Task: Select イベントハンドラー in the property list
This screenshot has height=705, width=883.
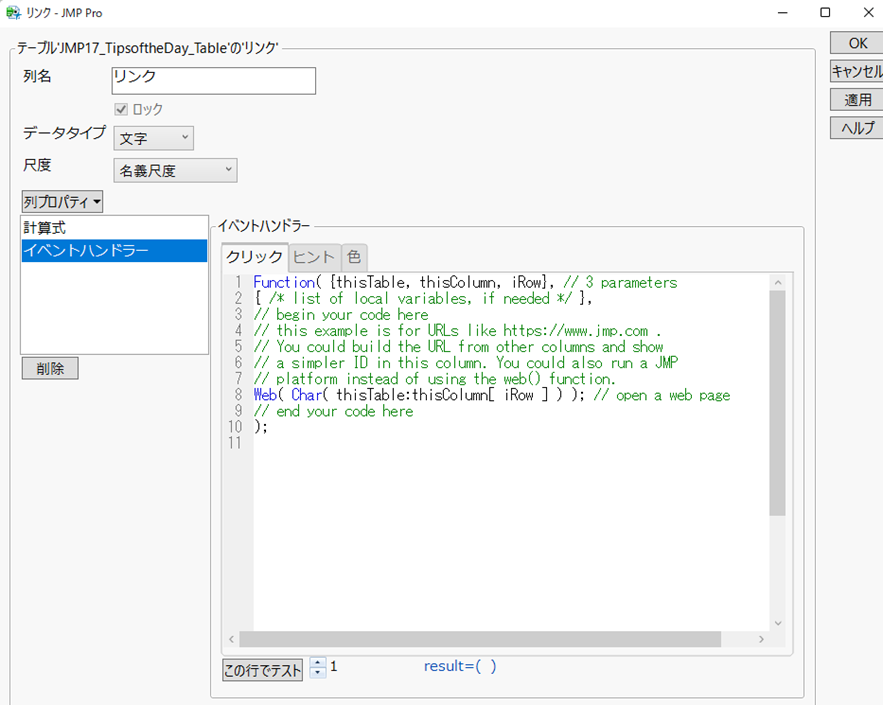Action: [114, 251]
